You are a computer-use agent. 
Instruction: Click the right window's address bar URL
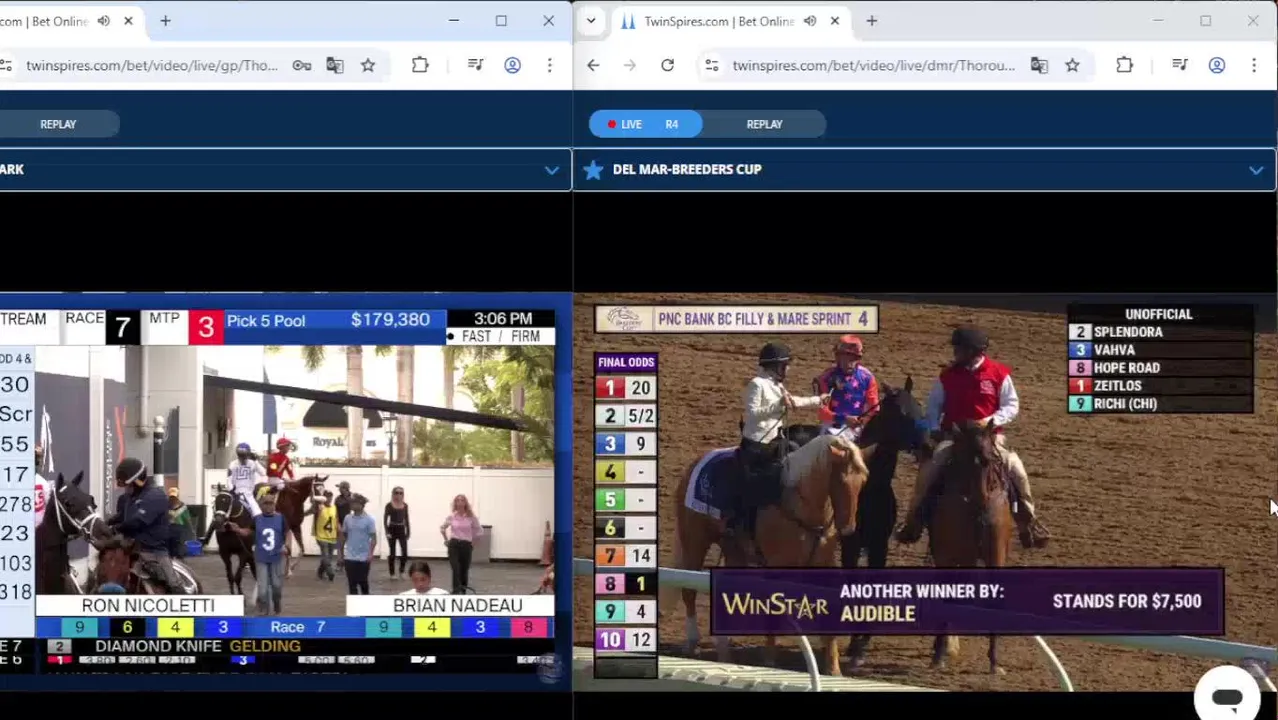(873, 66)
